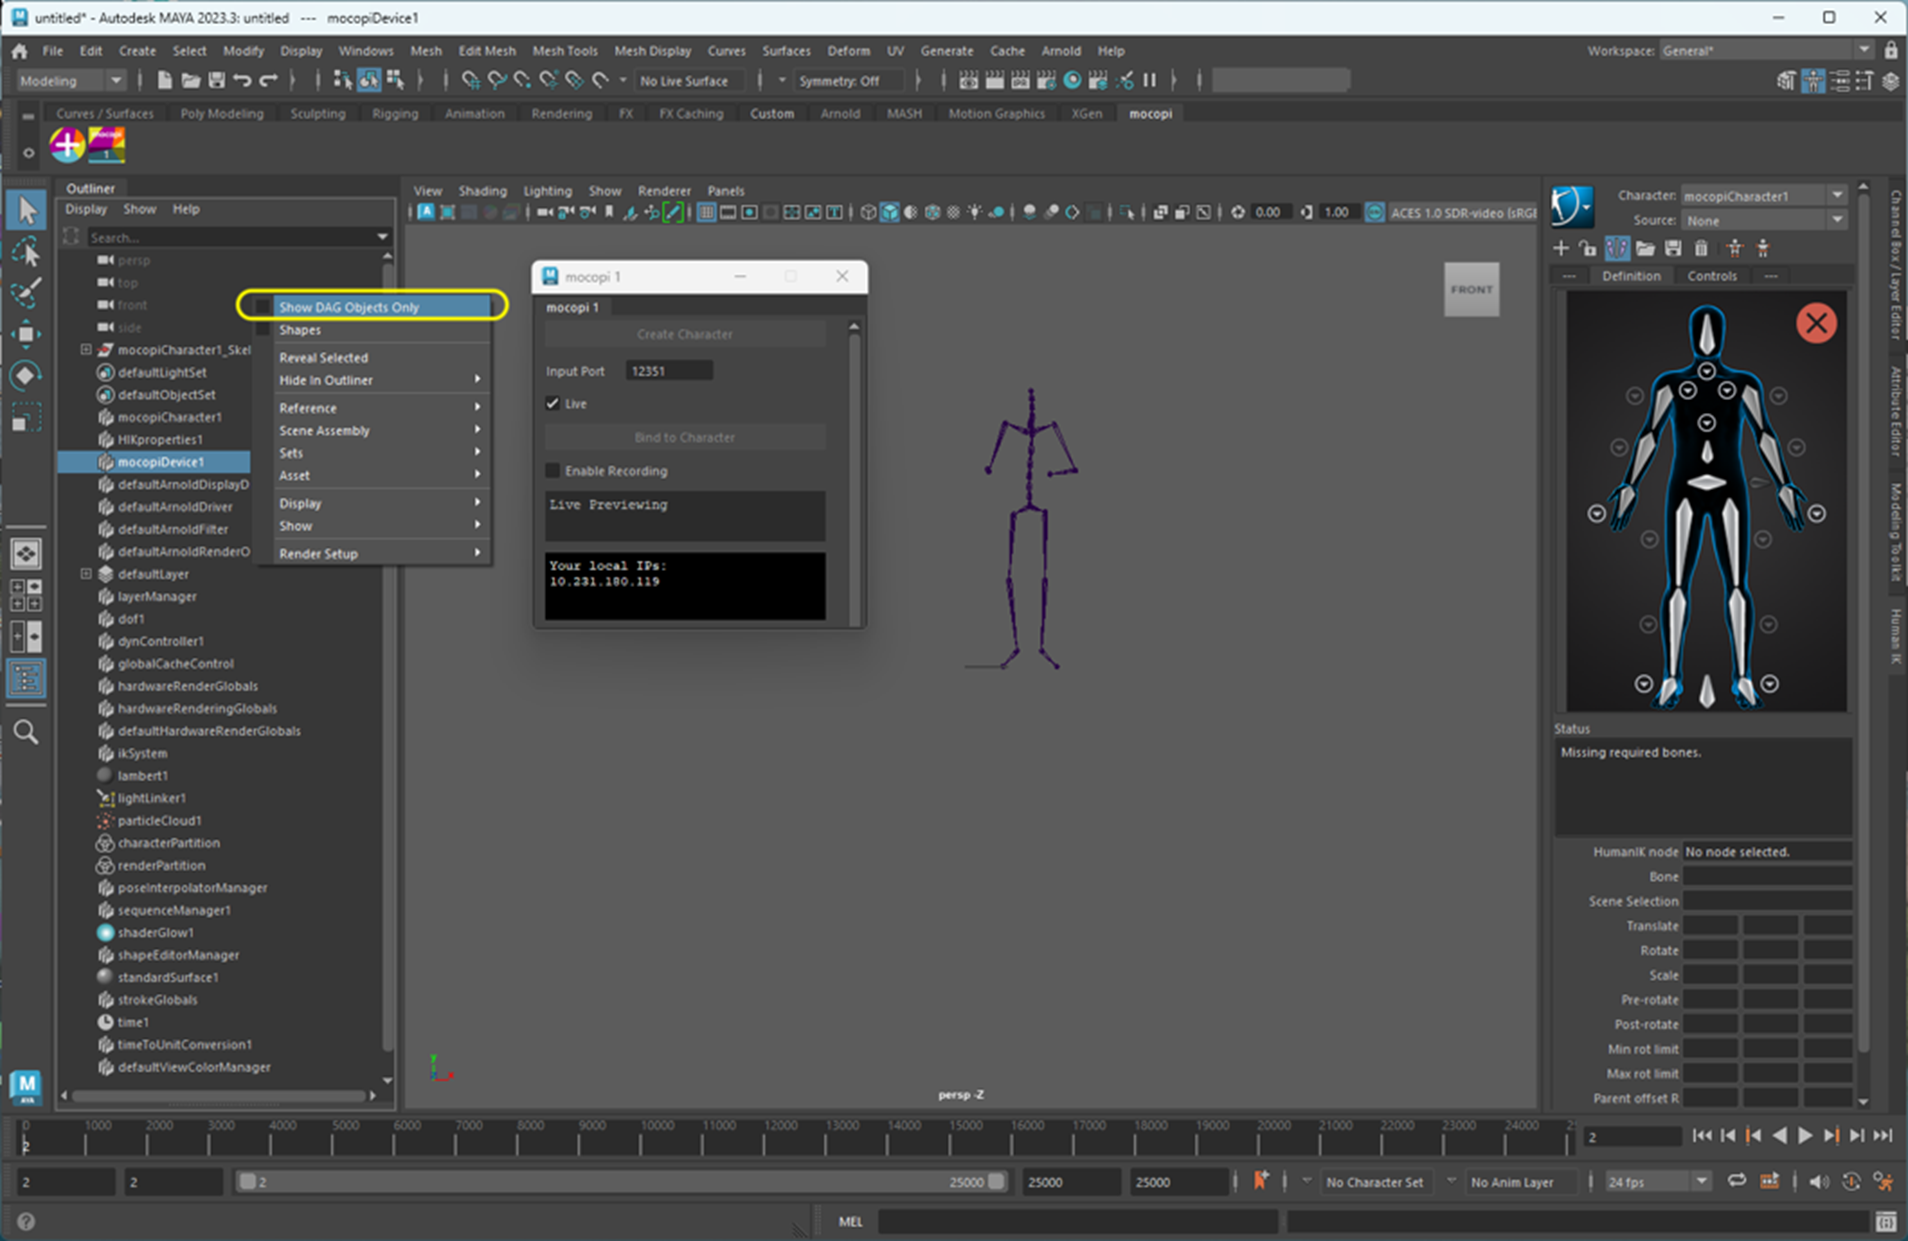
Task: Click the search magnifier icon in sidebar
Action: (x=26, y=733)
